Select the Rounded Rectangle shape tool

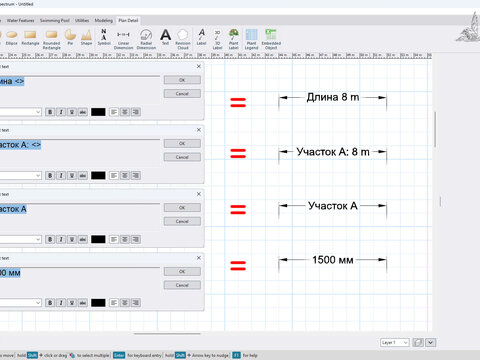pos(52,39)
